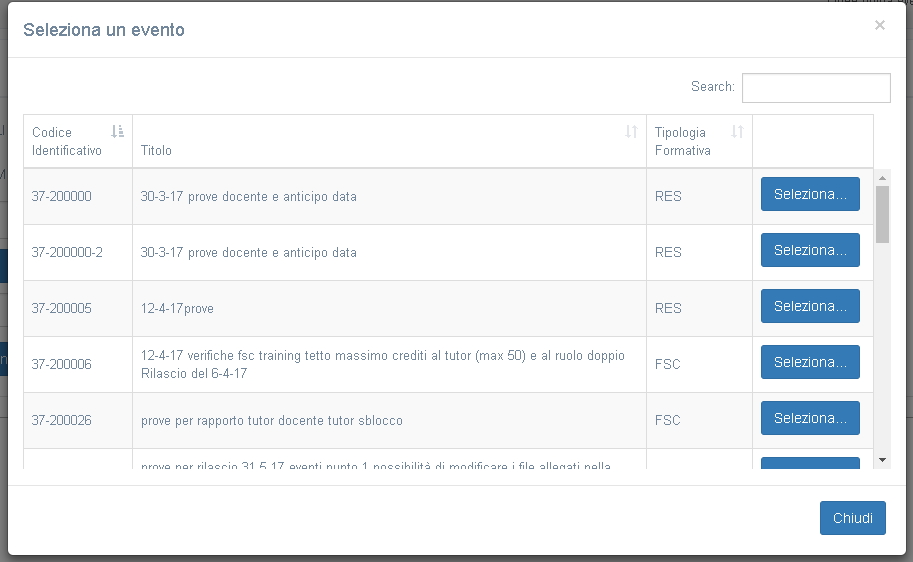The width and height of the screenshot is (913, 562).
Task: Choose Seleziona for event 37-200005
Action: [810, 306]
